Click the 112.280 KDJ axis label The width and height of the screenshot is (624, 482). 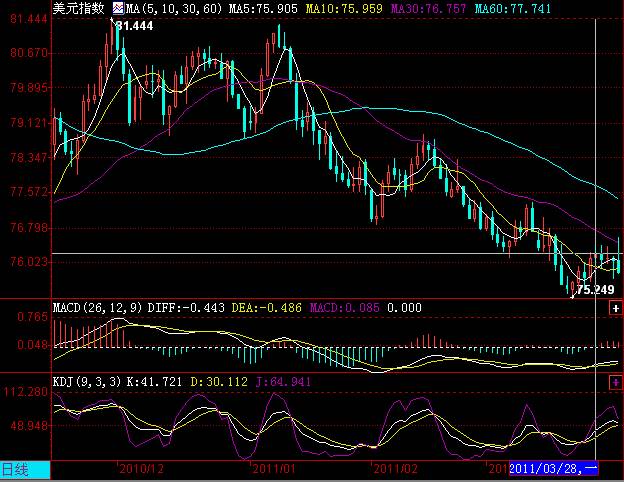click(x=25, y=392)
